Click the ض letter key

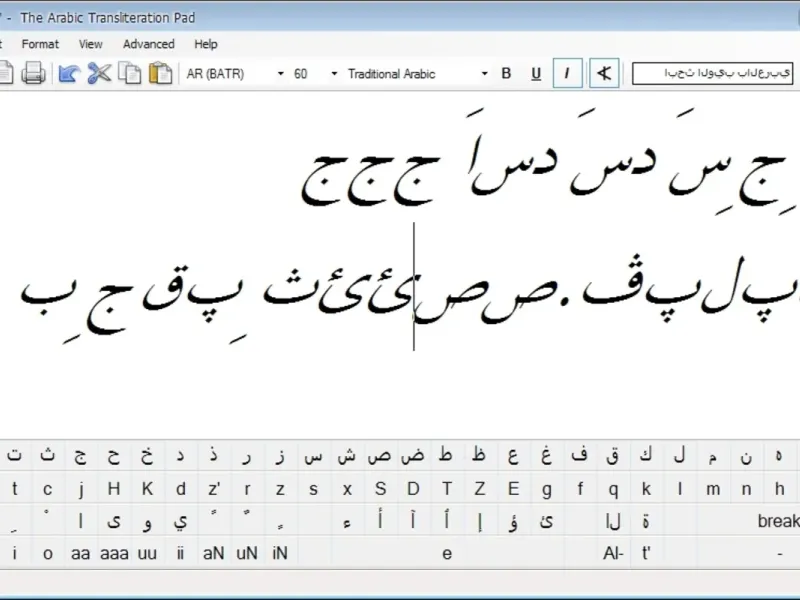(x=412, y=455)
